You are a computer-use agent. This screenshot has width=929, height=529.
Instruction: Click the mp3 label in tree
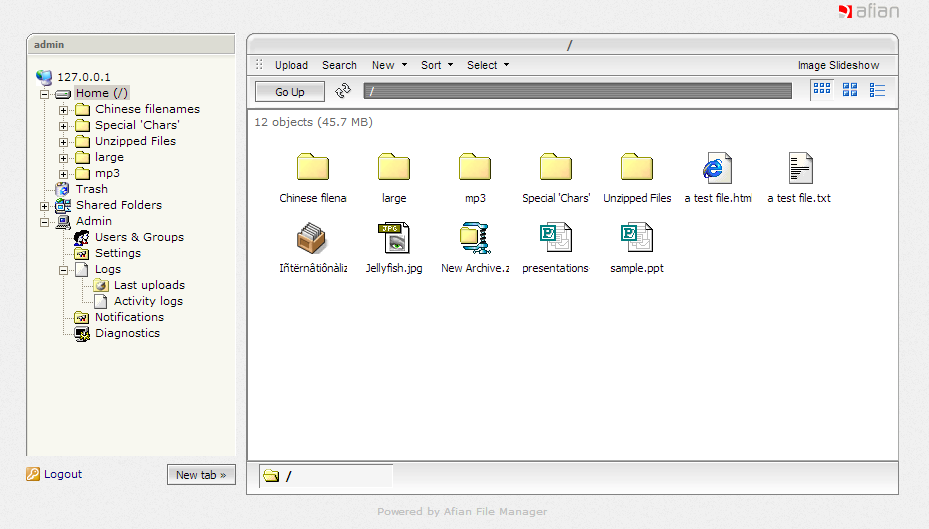(x=107, y=173)
